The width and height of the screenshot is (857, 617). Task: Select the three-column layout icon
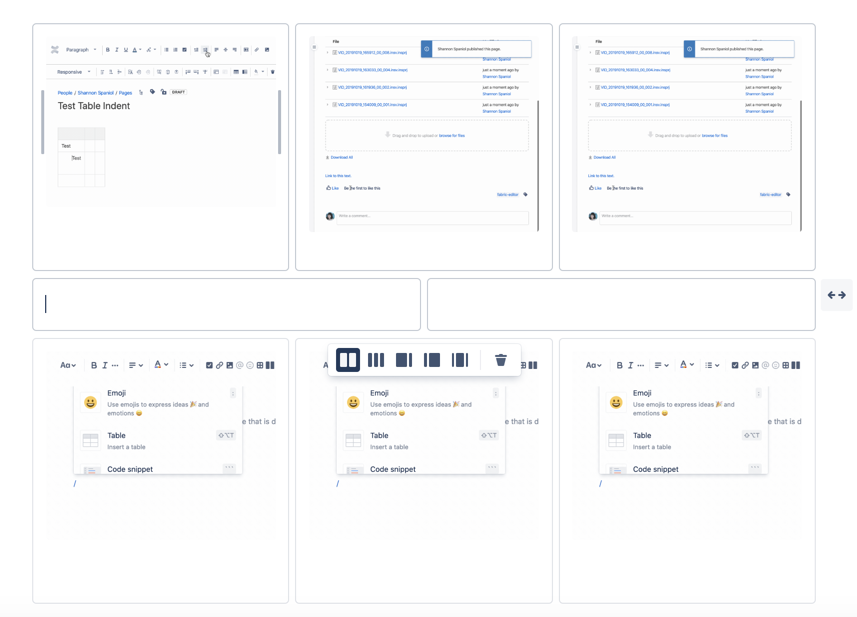point(377,359)
